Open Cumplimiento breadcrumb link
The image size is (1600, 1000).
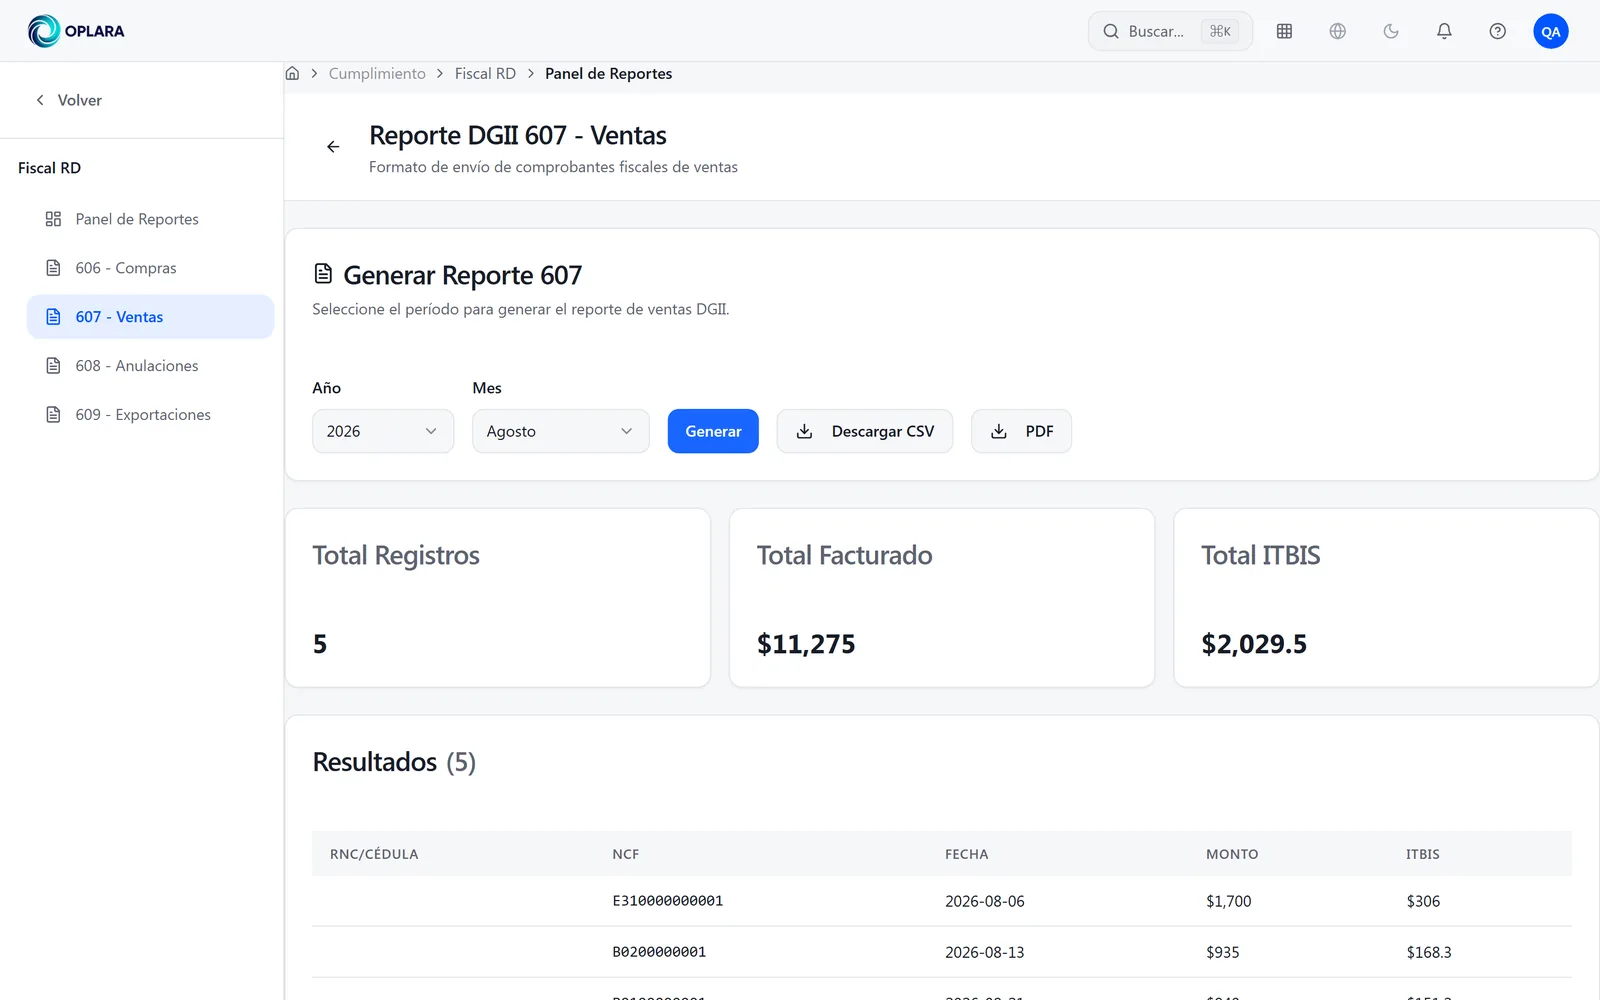tap(377, 73)
